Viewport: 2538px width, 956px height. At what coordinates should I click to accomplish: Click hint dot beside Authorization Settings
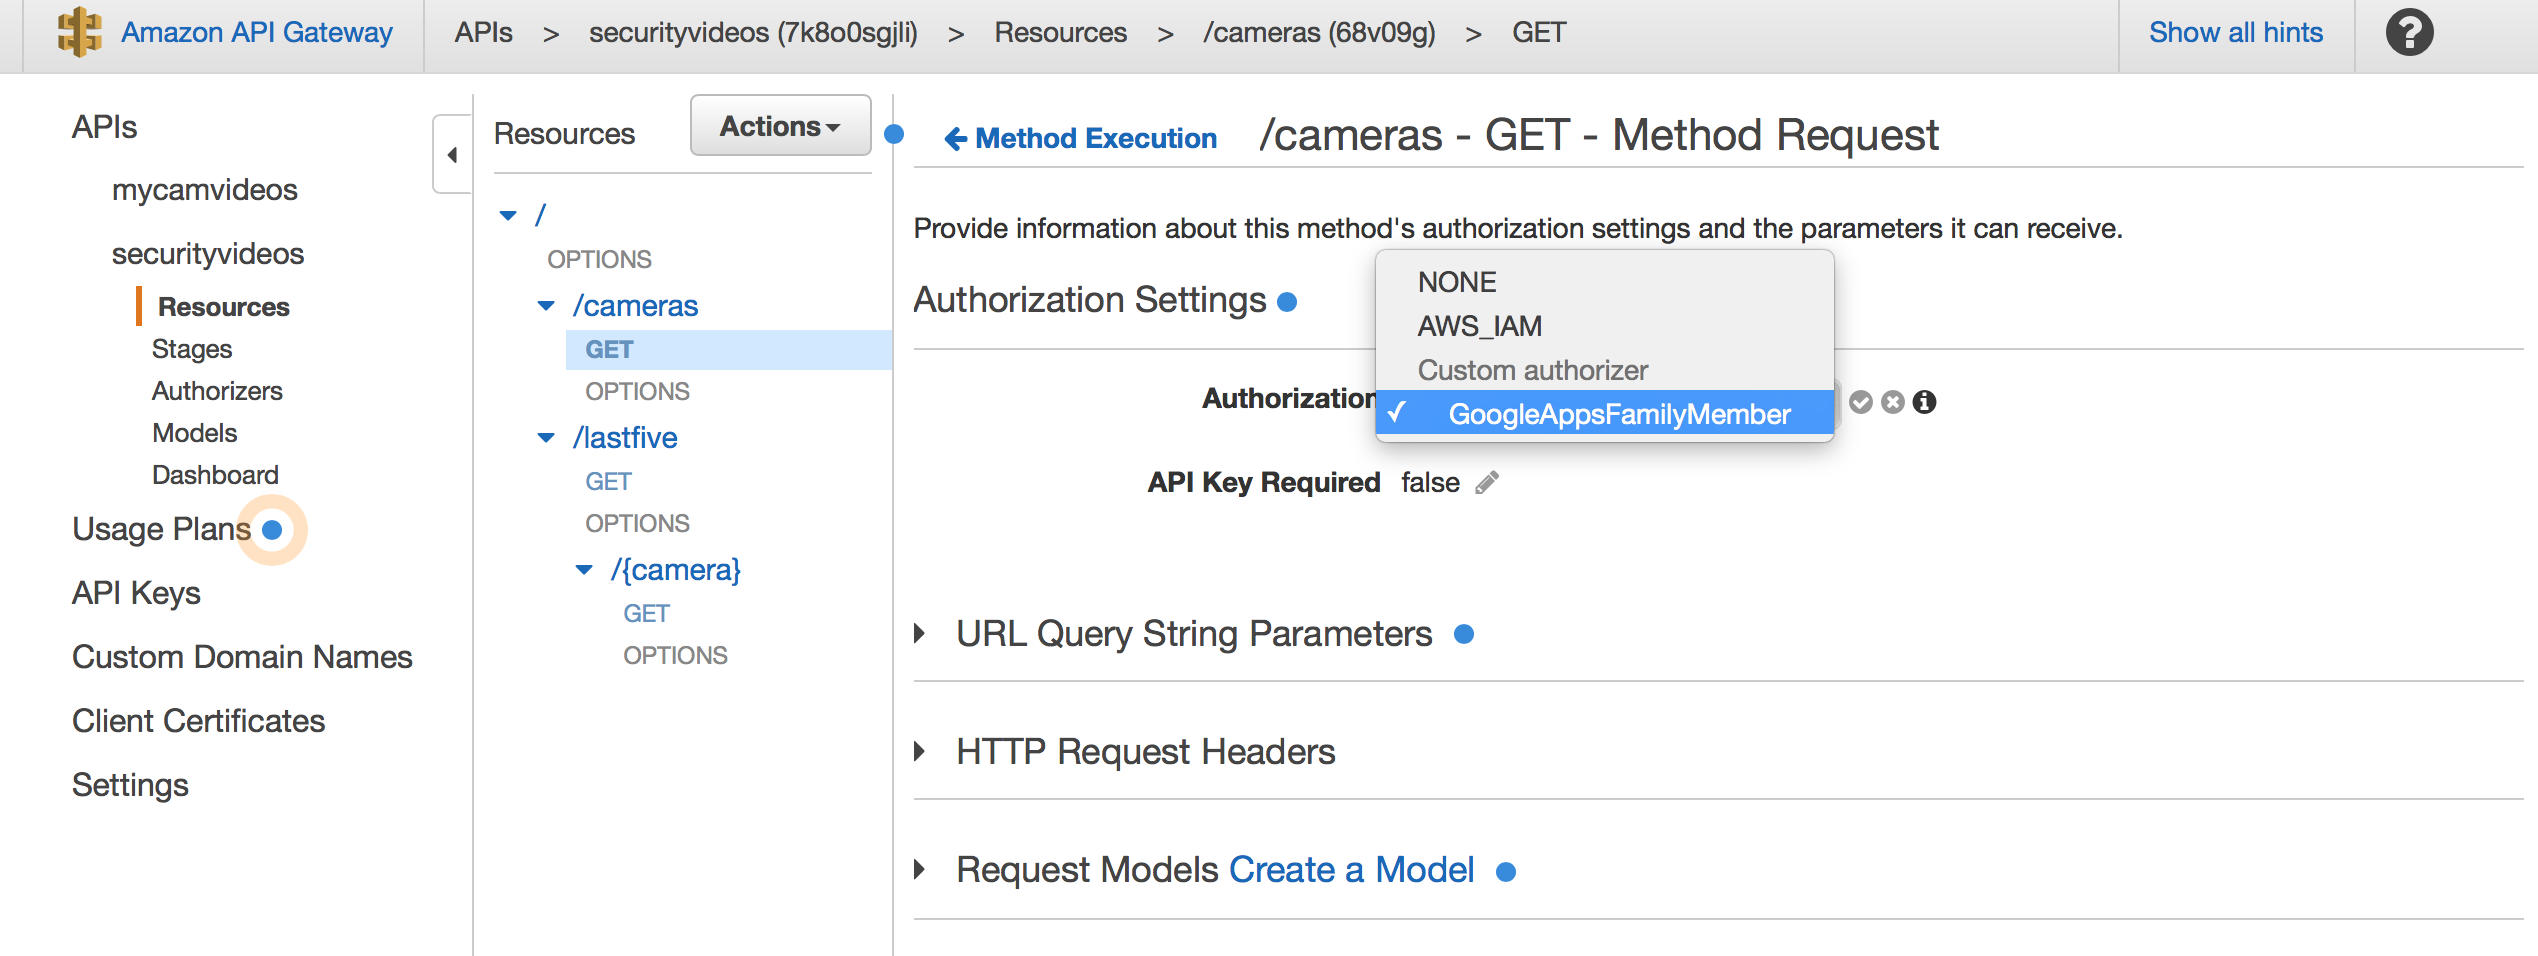click(x=1288, y=302)
